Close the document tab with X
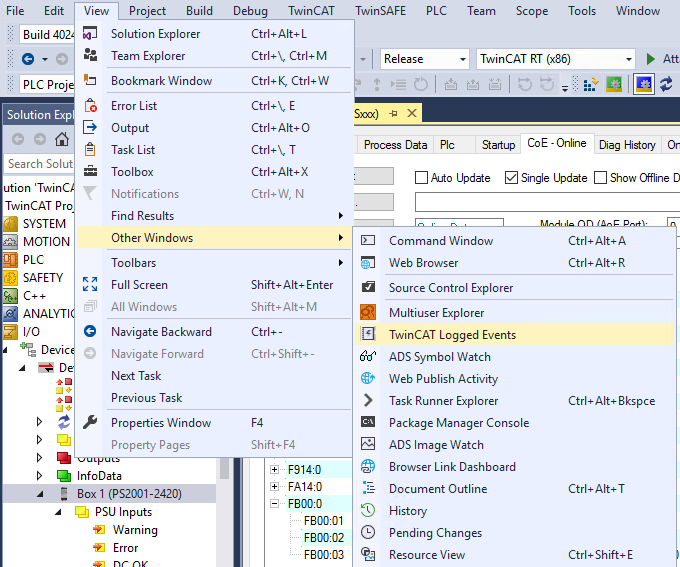680x567 pixels. click(x=412, y=113)
